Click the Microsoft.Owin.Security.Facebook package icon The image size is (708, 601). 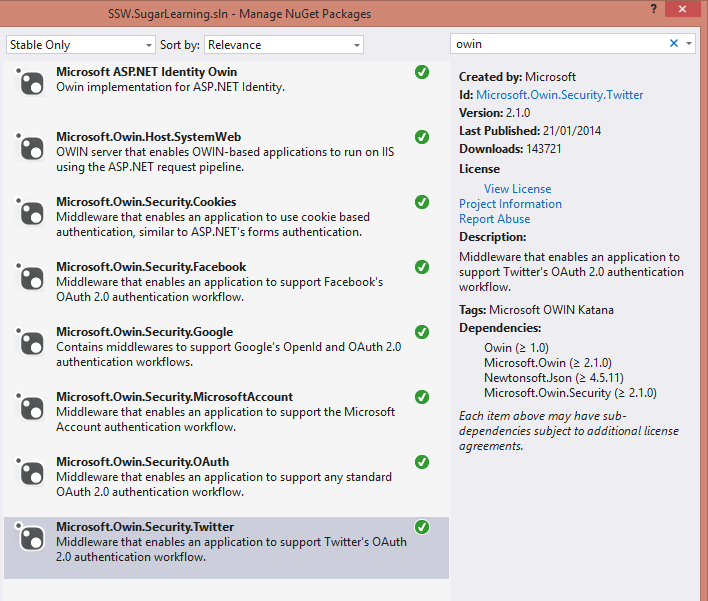[32, 278]
